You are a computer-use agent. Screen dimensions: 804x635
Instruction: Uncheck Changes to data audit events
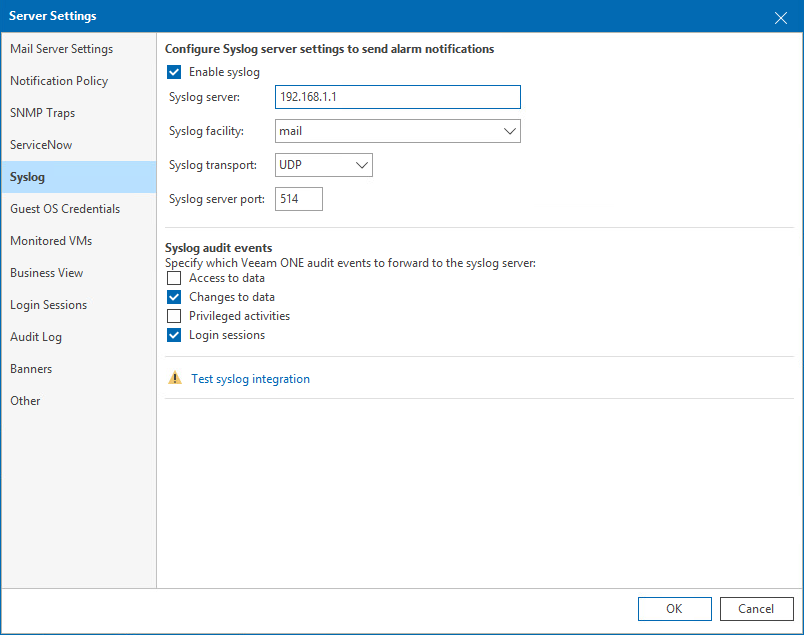click(x=174, y=297)
